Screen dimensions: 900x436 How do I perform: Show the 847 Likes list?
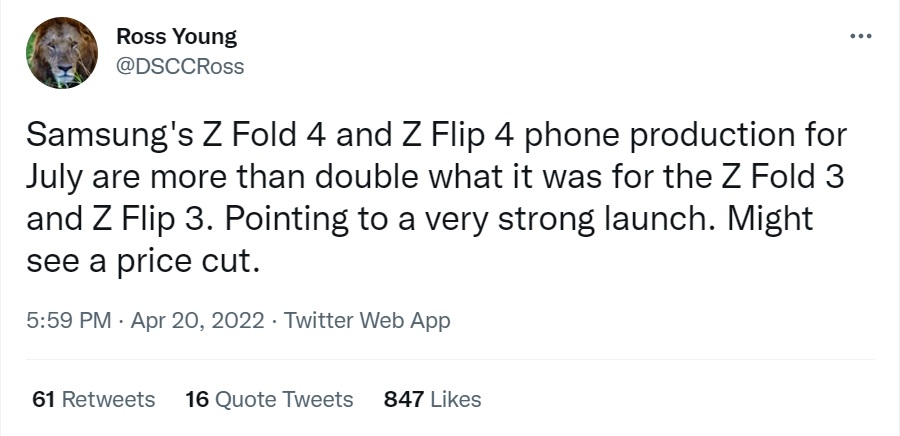click(x=432, y=399)
